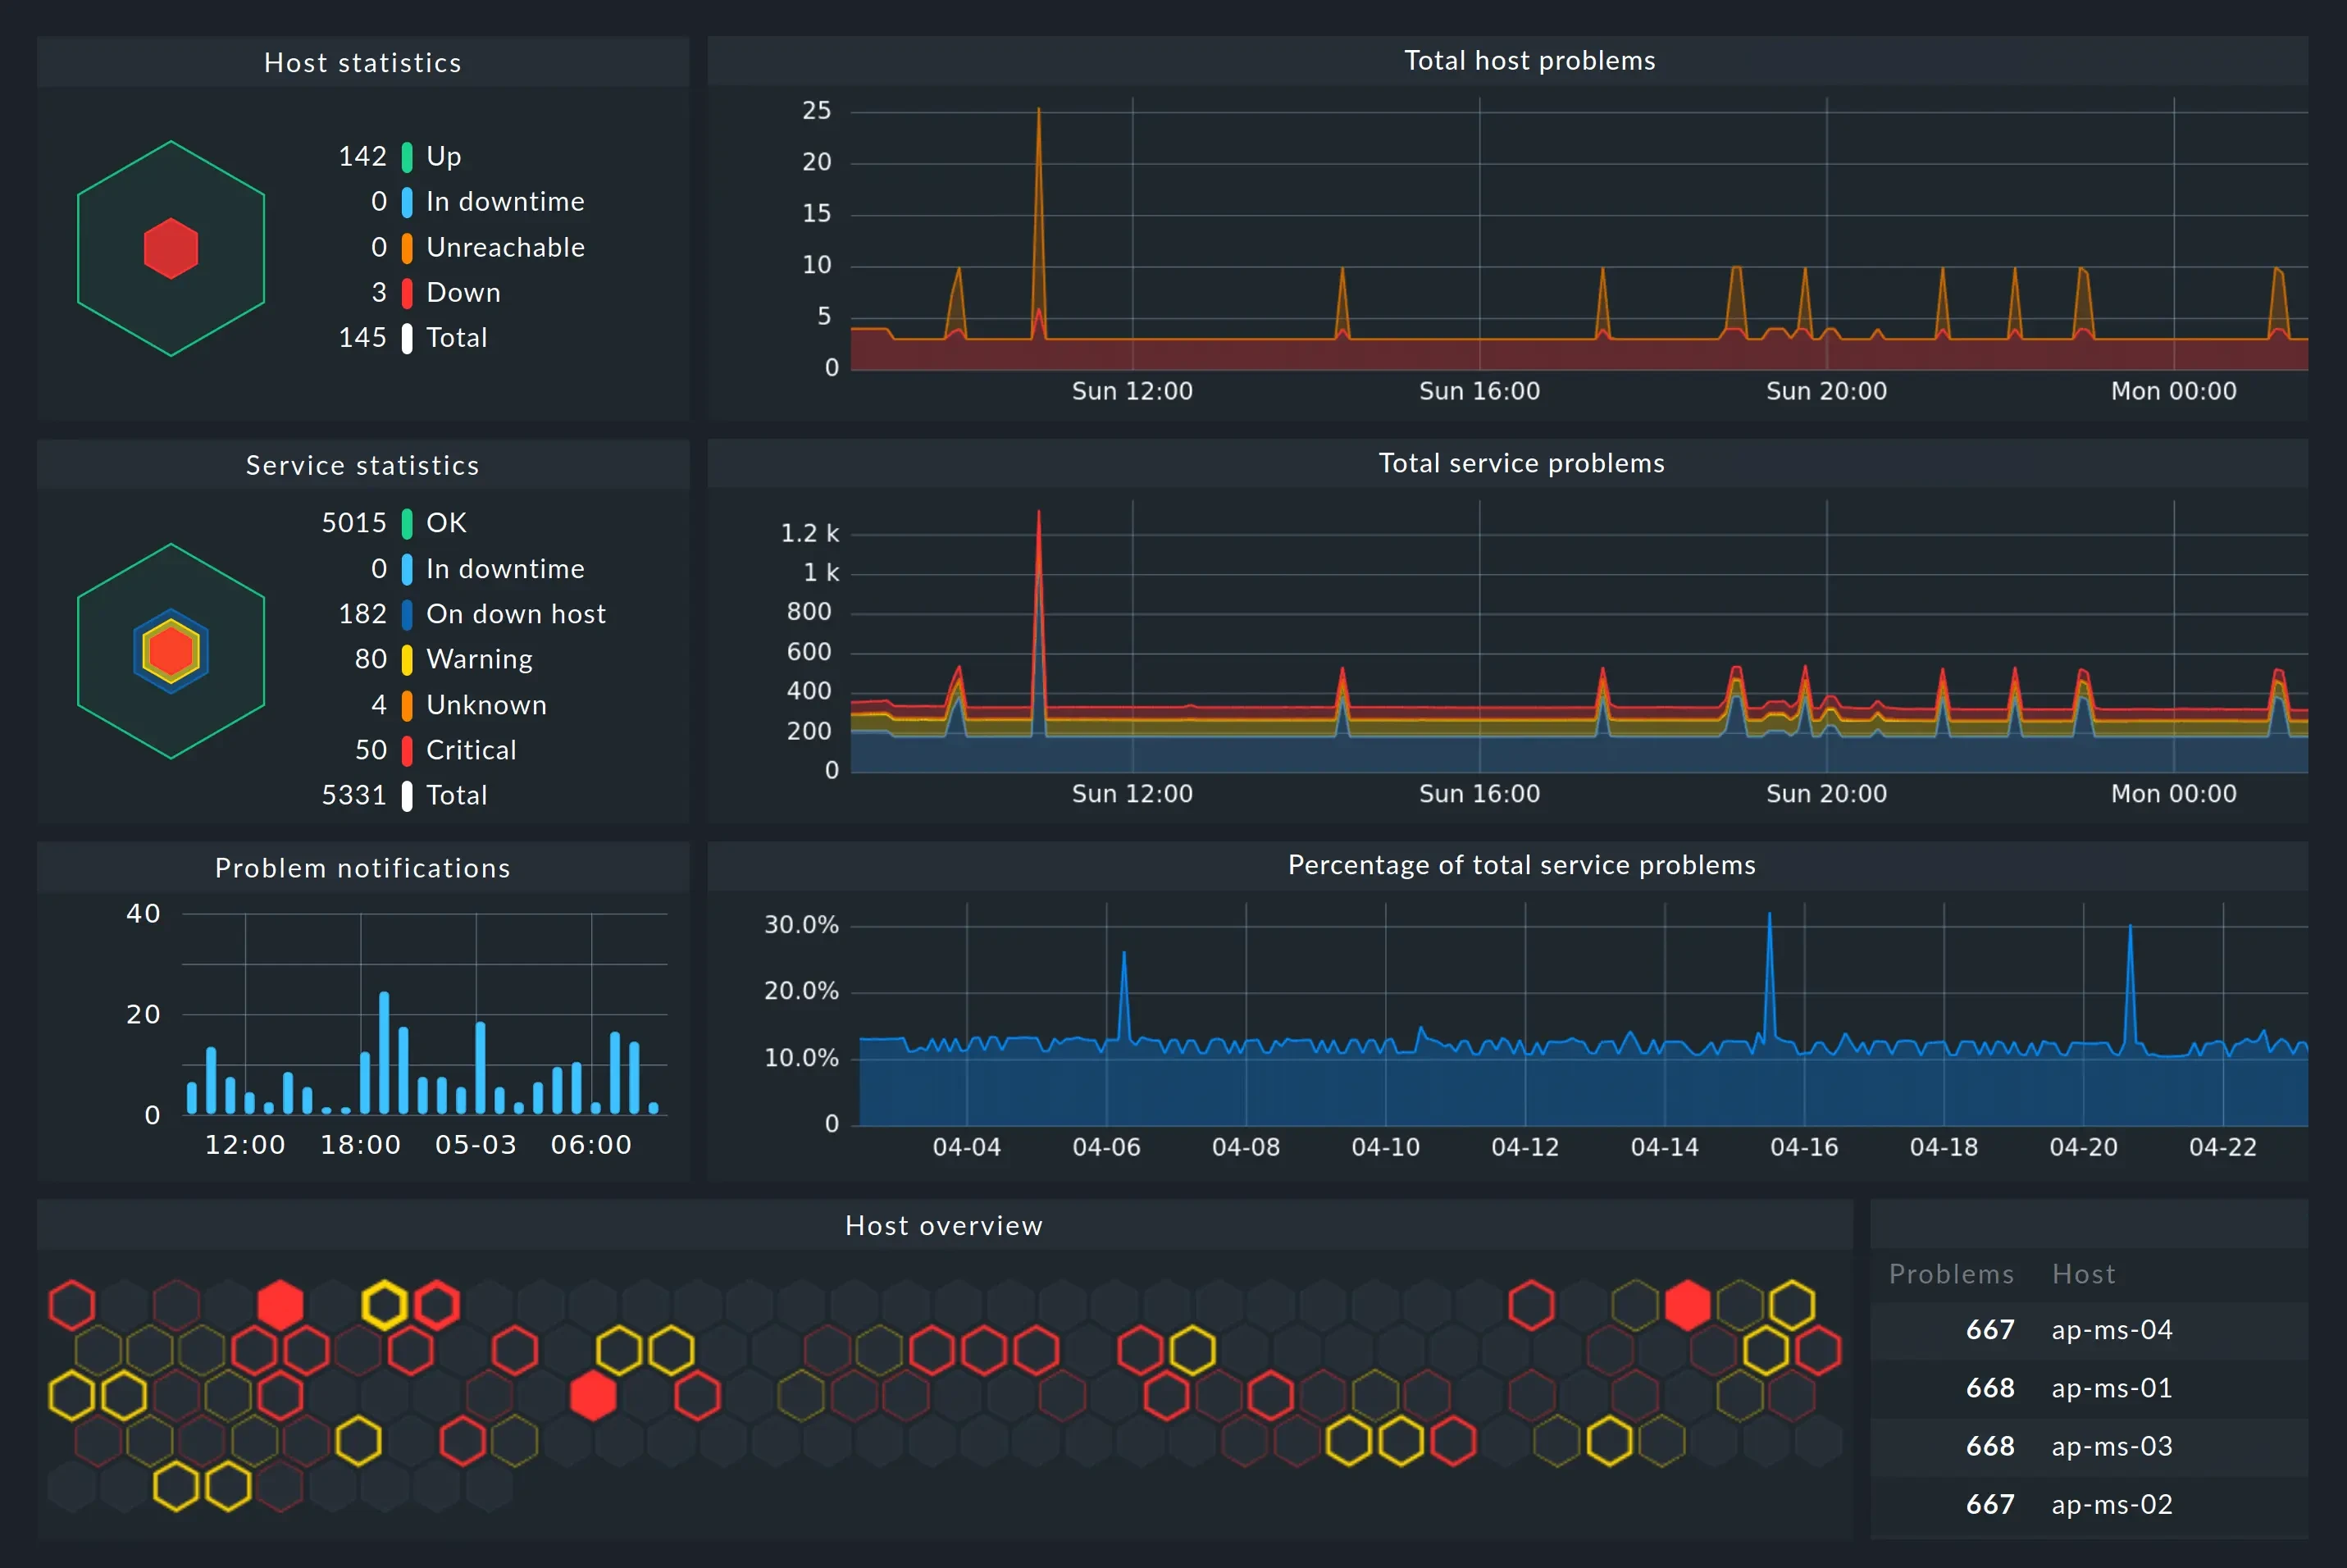Screen dimensions: 2347x1568
Task: Select ap-ms-03 in the host table
Action: coord(2111,1446)
